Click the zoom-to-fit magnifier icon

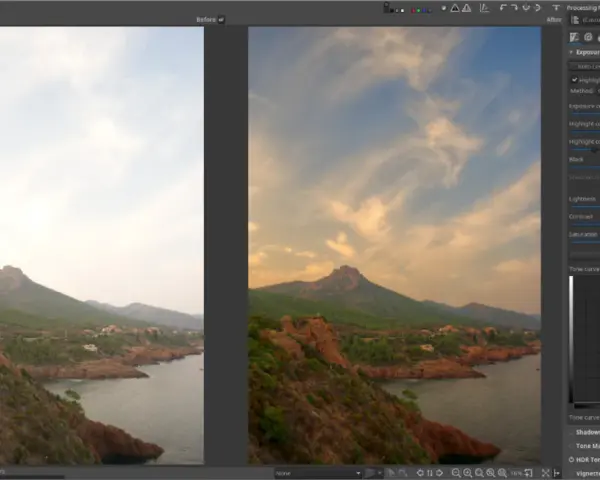click(479, 473)
